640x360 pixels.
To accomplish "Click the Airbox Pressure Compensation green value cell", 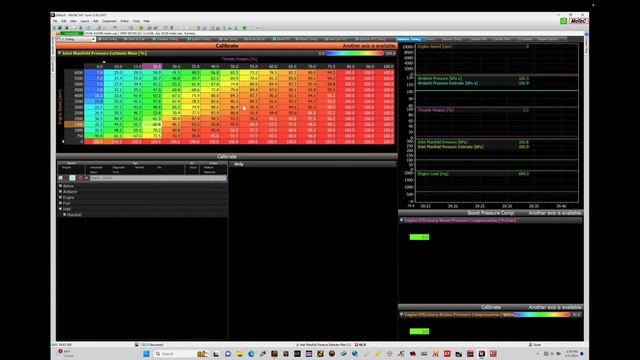I will coord(419,331).
